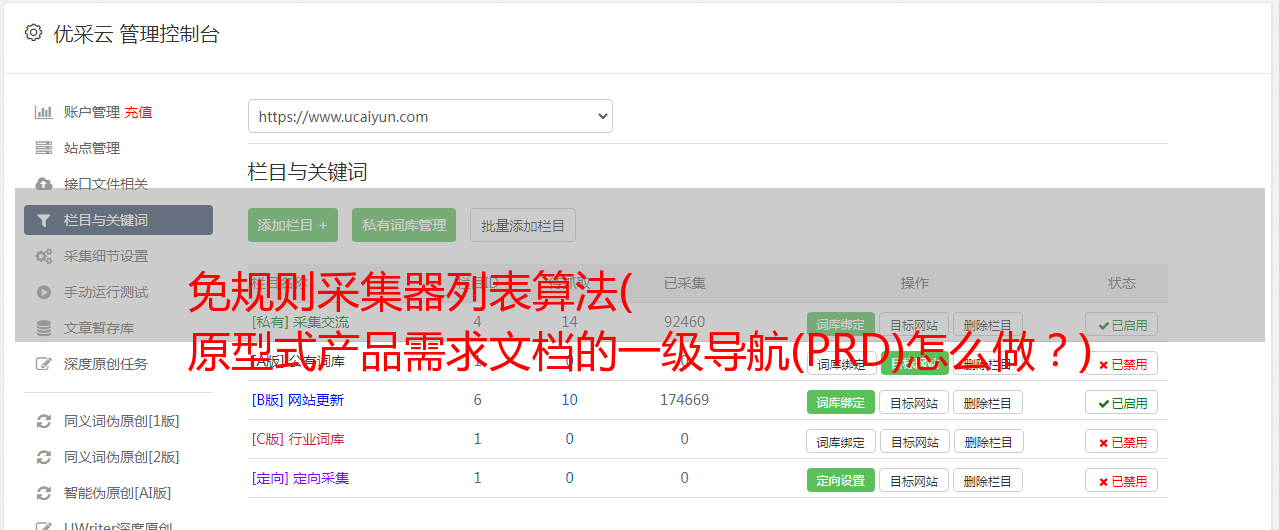Open the [定向] 定向采集 column link
The height and width of the screenshot is (530, 1279).
tap(300, 478)
